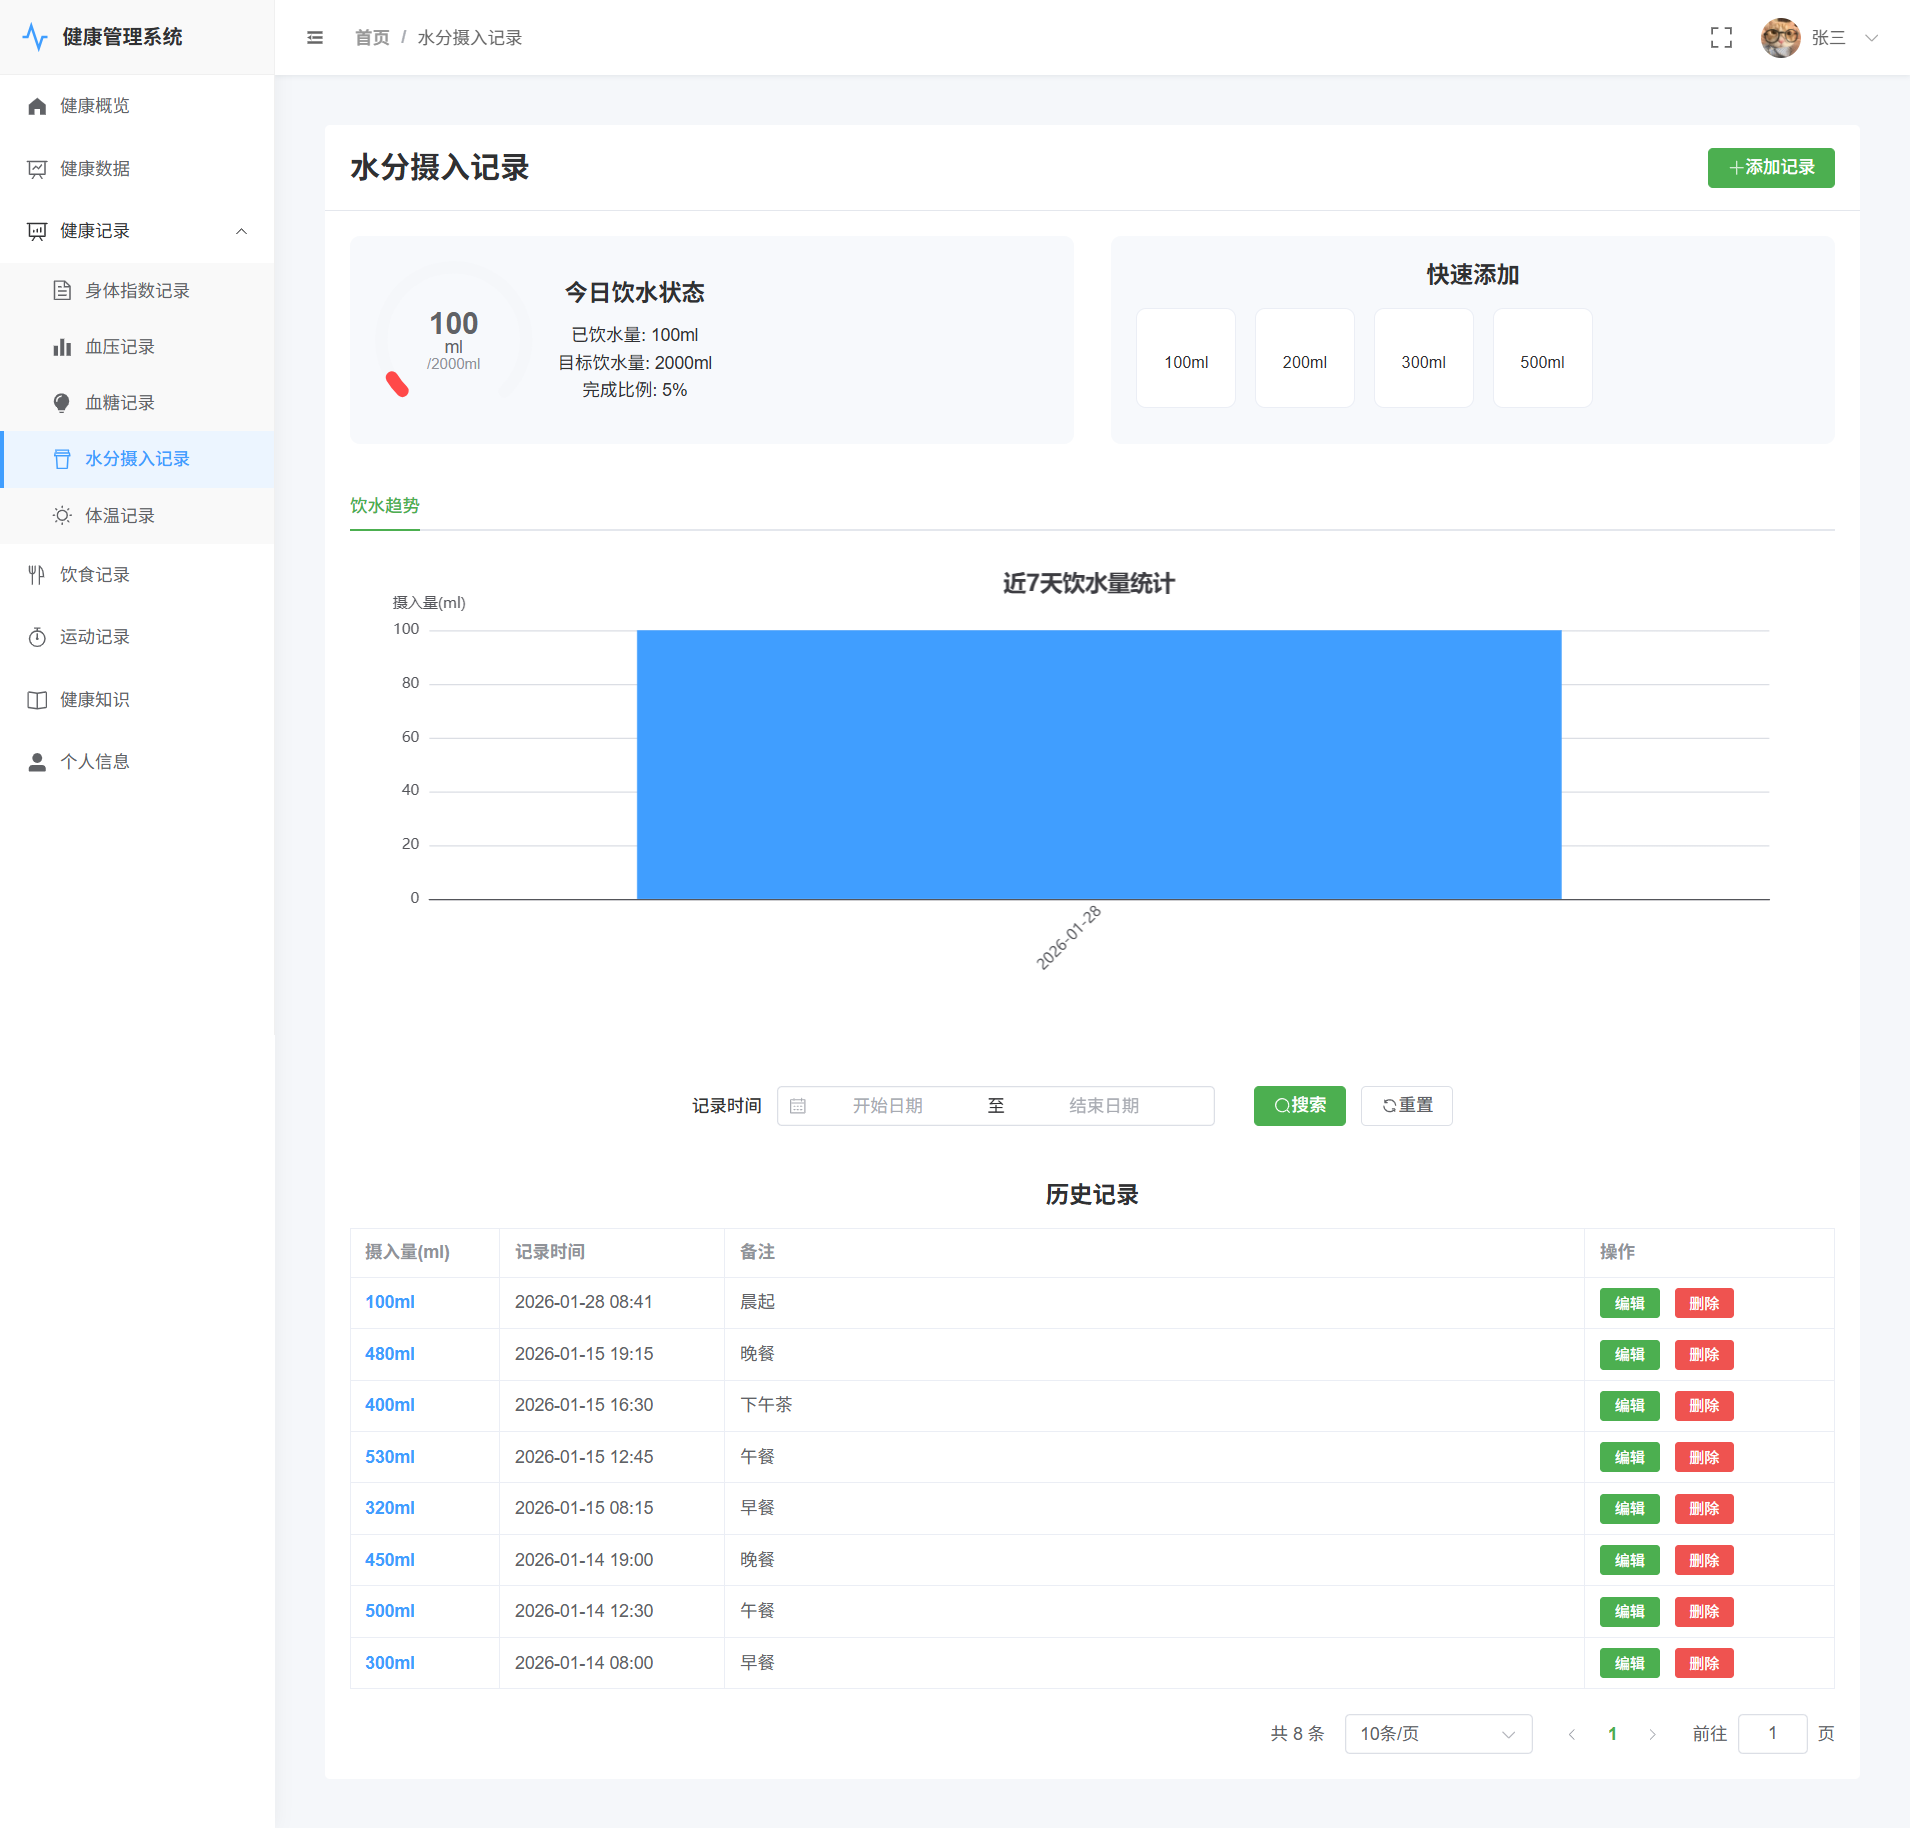Open the 10条/页 page size dropdown
Image resolution: width=1910 pixels, height=1828 pixels.
[x=1437, y=1734]
